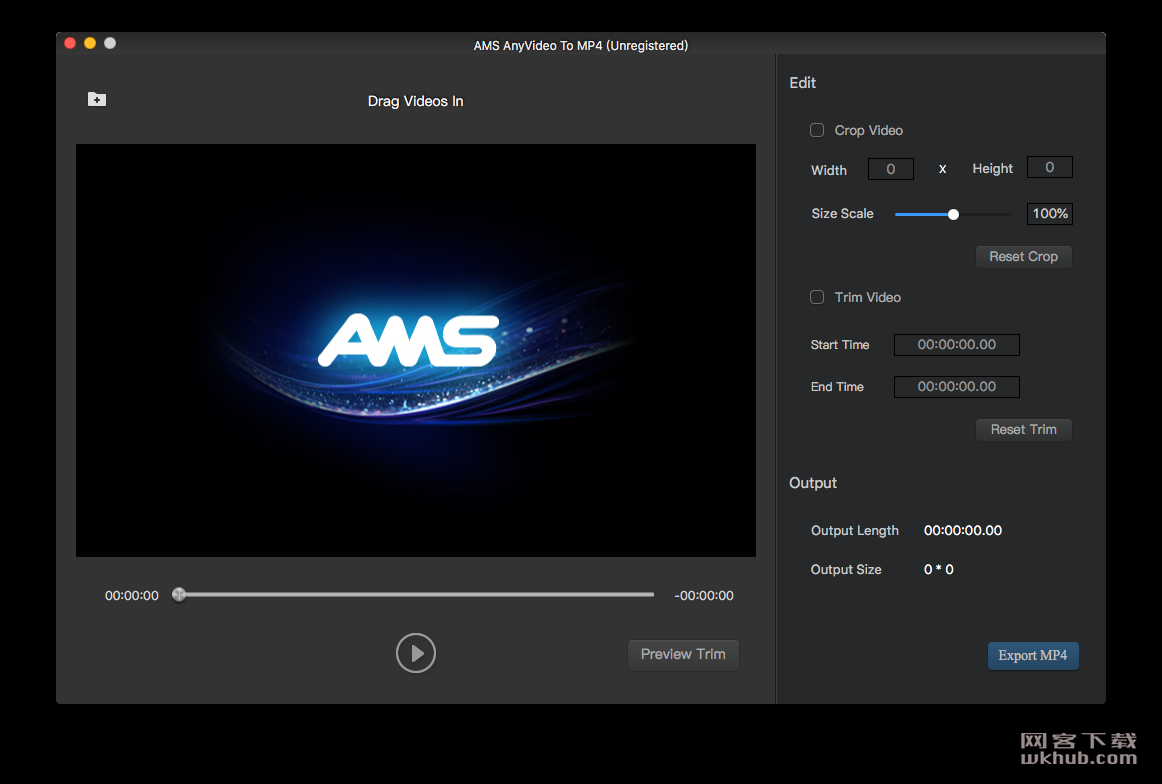Minimize the AMS AnyVideo window
Viewport: 1162px width, 784px height.
[90, 44]
